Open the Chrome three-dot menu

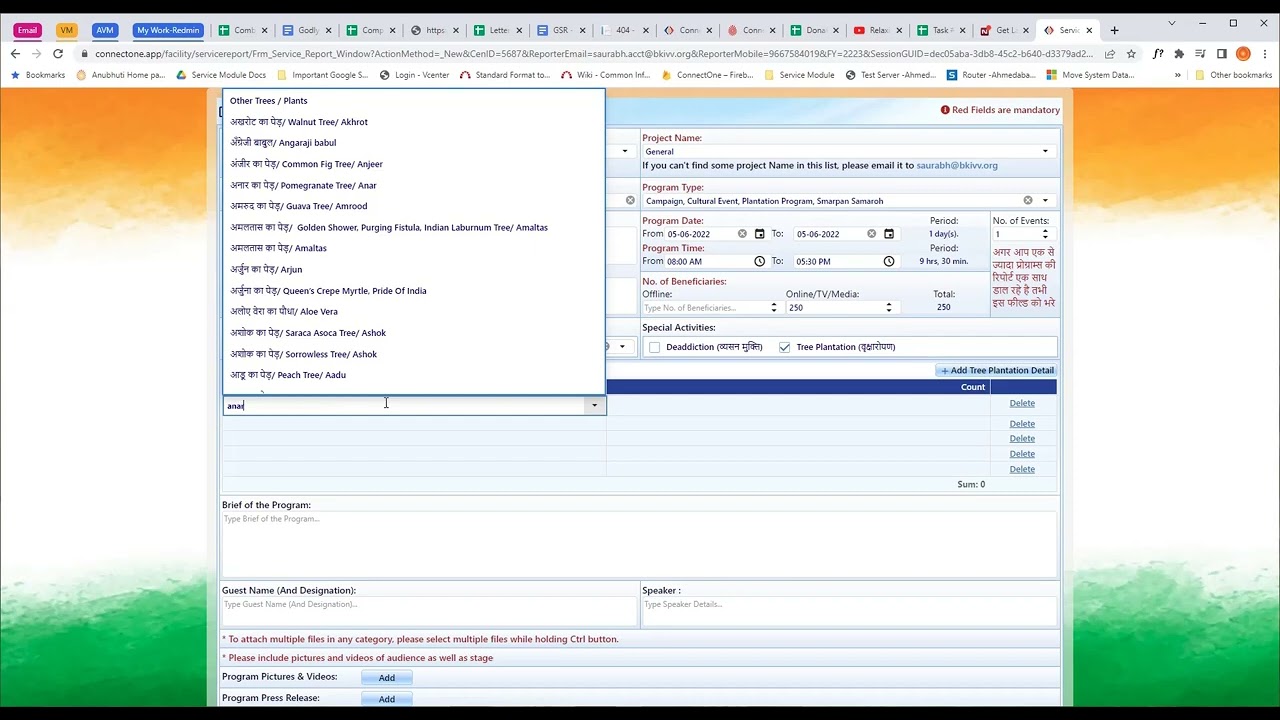point(1264,54)
